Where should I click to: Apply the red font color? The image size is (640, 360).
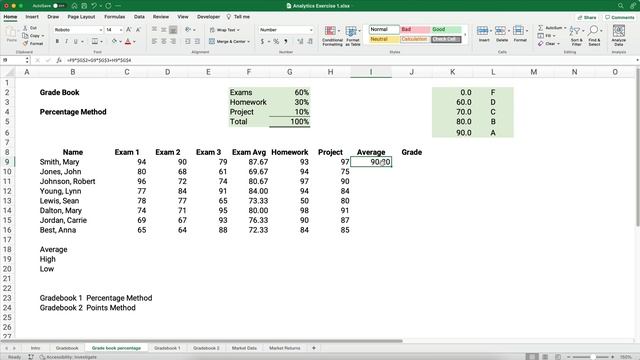click(x=128, y=41)
